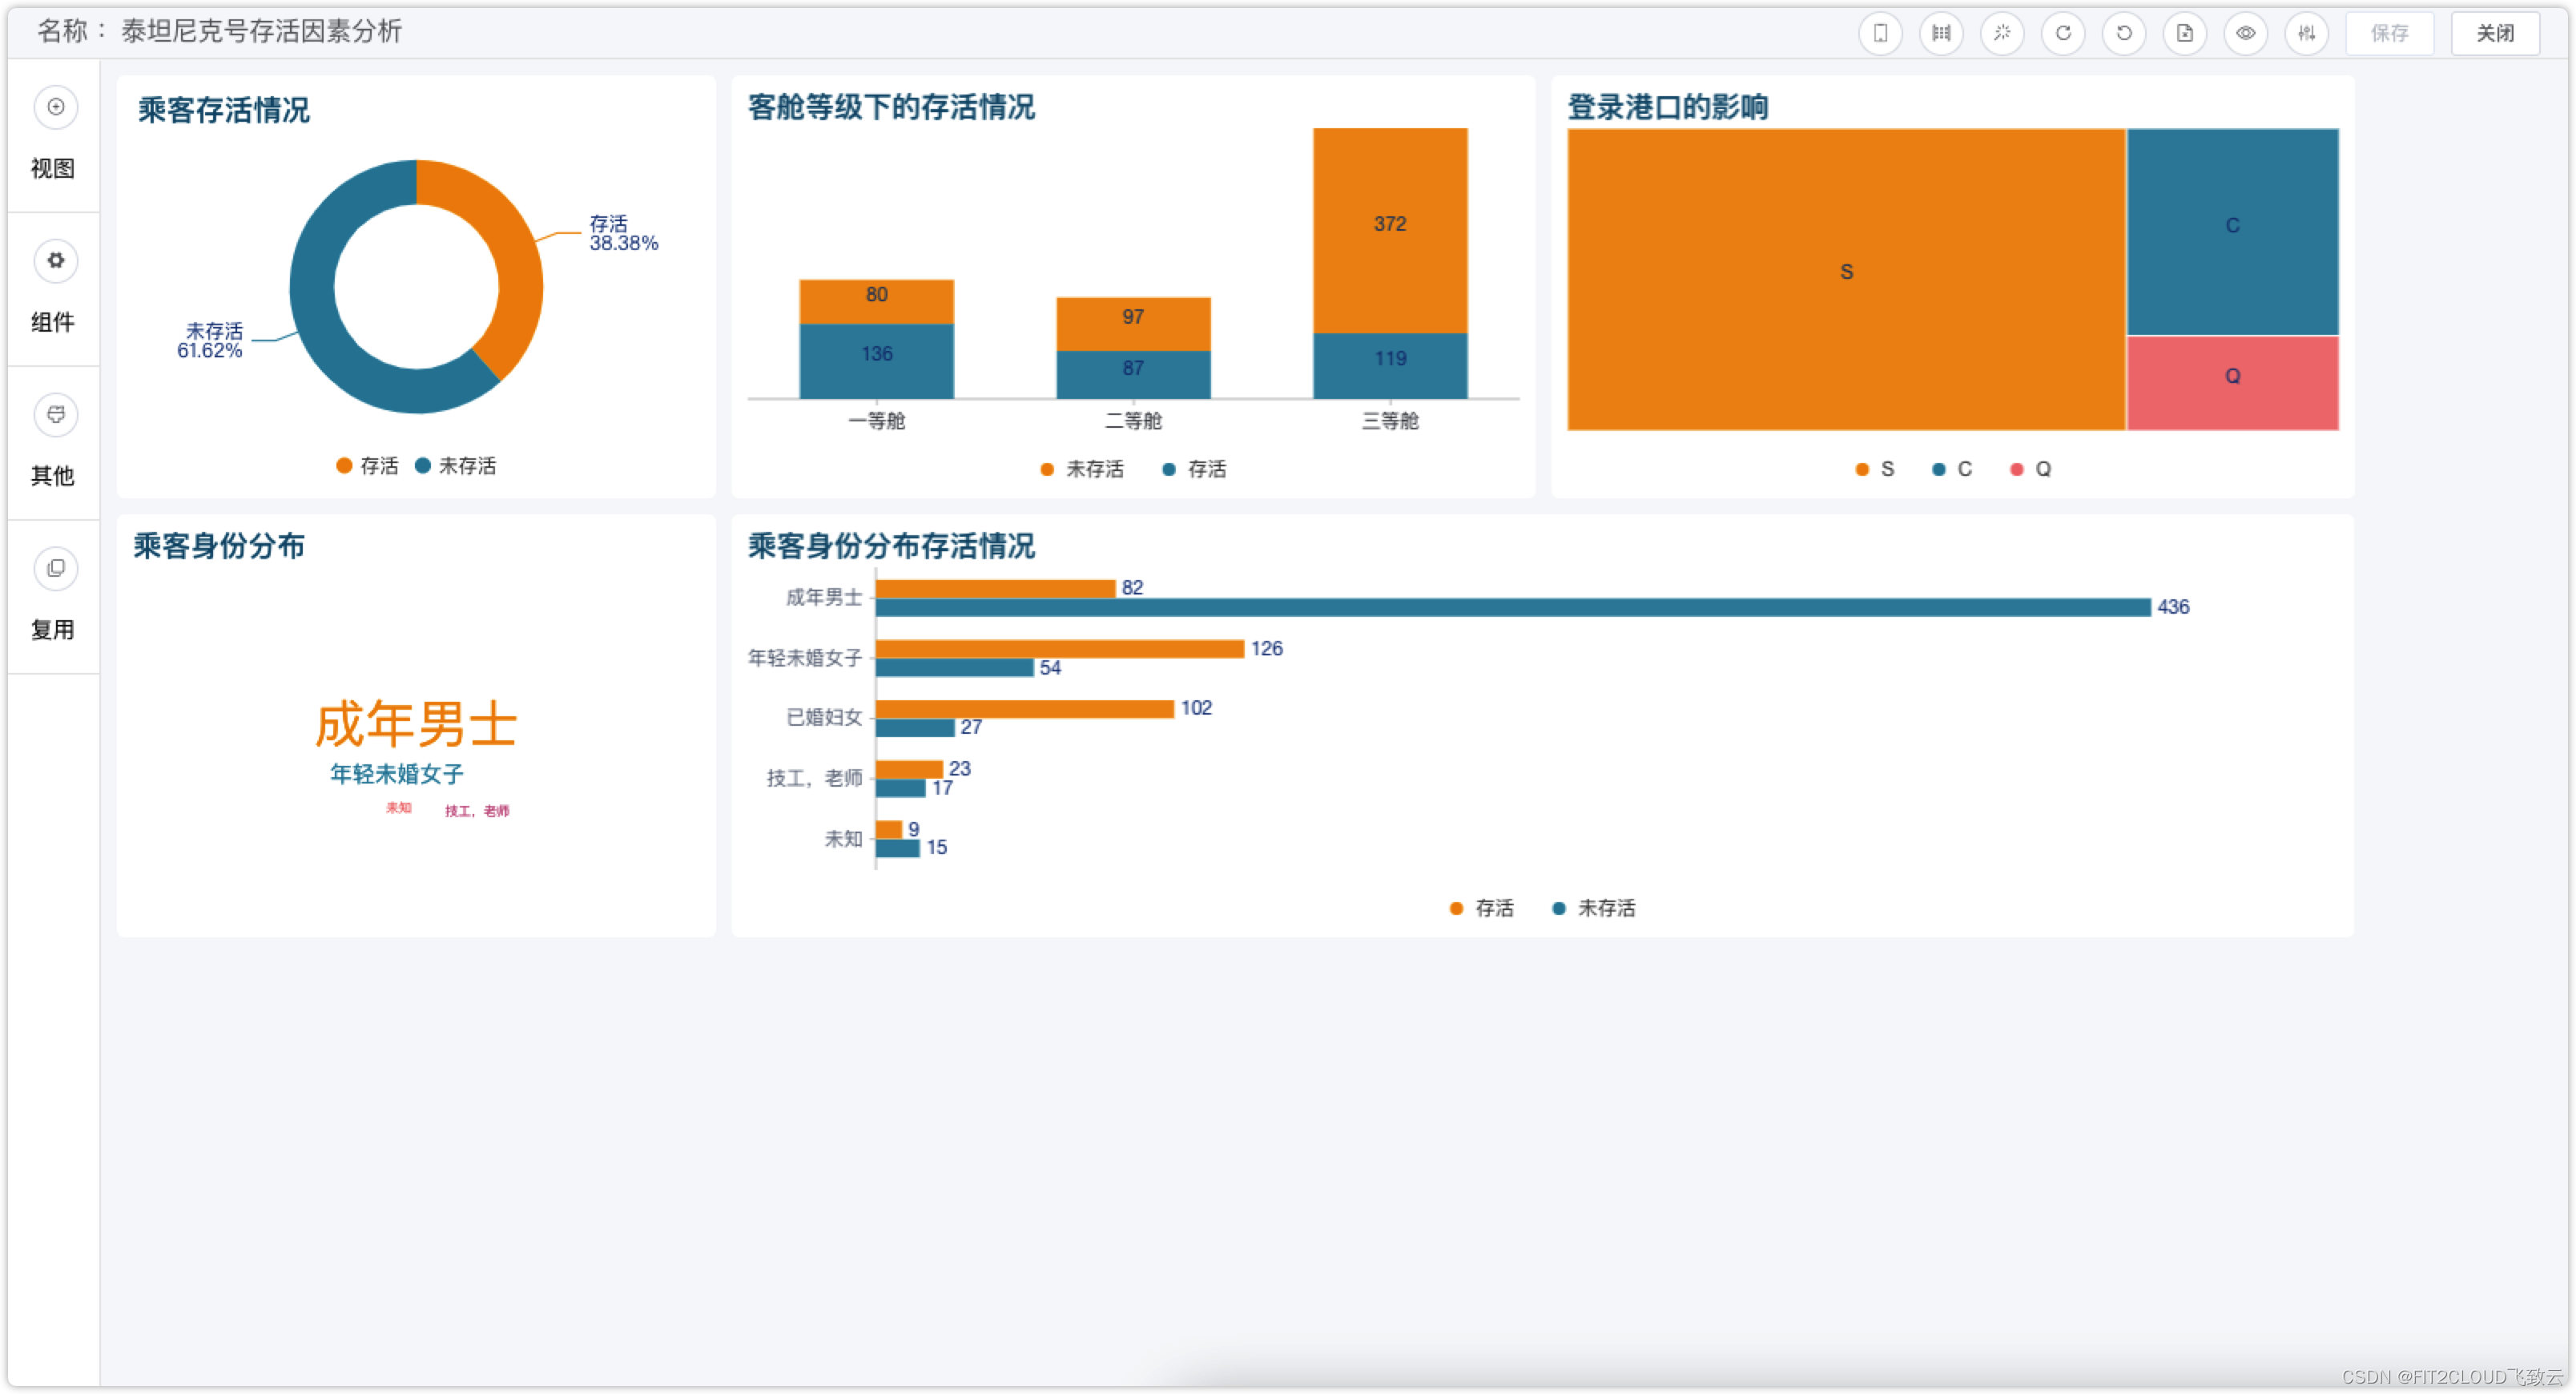Click the 成年男士 bar chart axis label
Viewport: 2576px width, 1394px height.
[824, 598]
